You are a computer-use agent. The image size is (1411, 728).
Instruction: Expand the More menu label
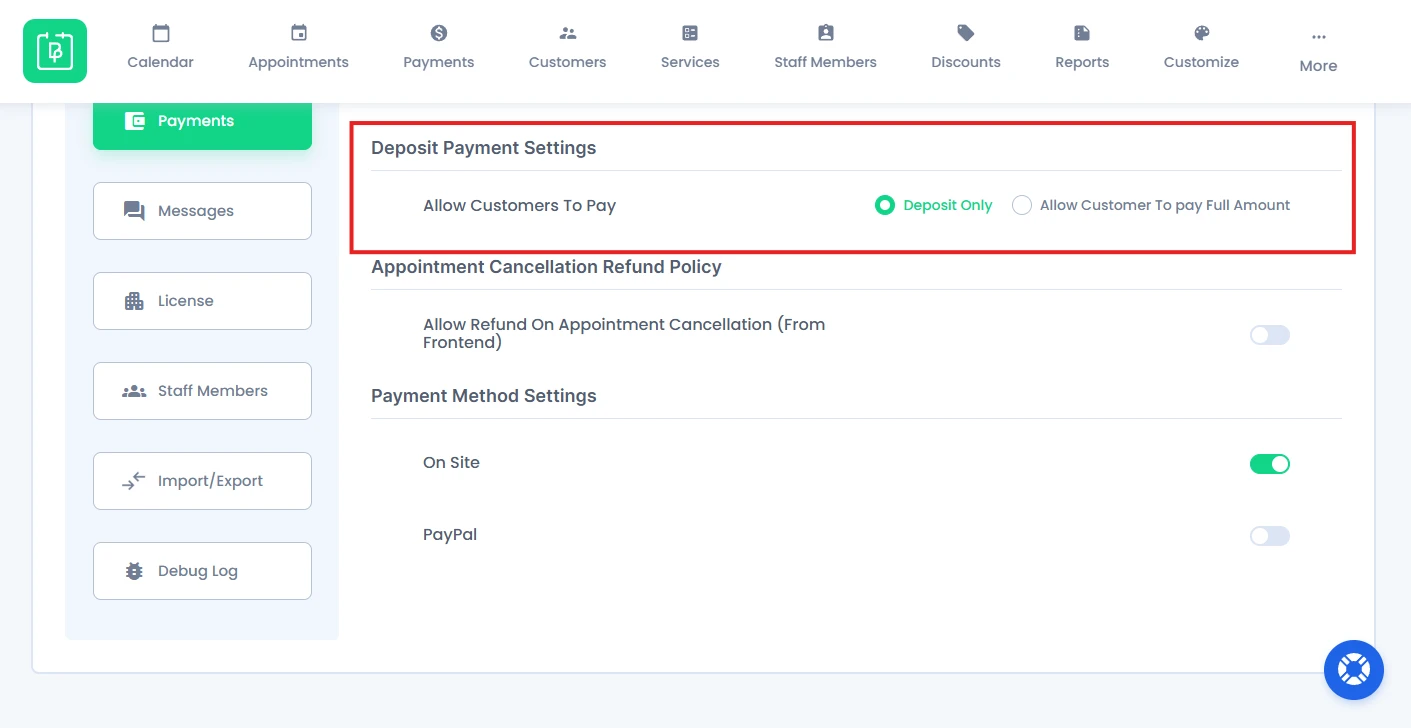[x=1319, y=66]
